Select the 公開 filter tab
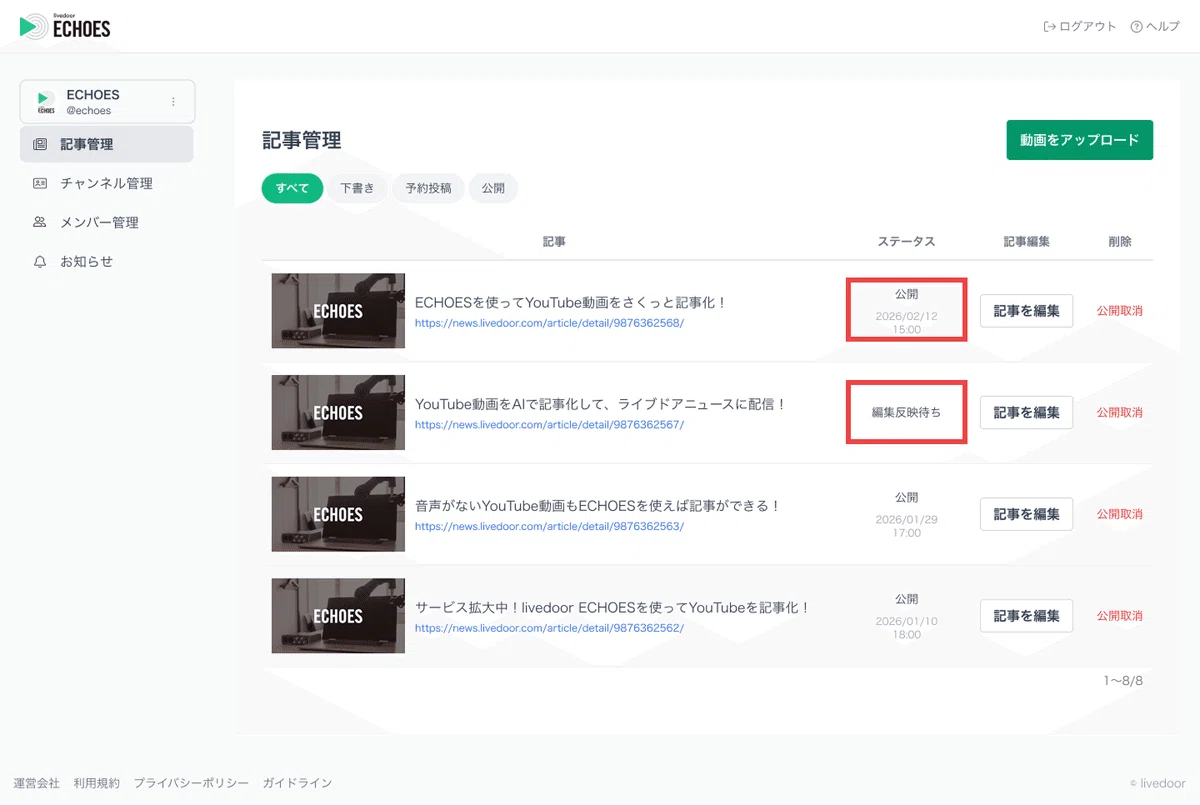The width and height of the screenshot is (1200, 805). pos(493,188)
